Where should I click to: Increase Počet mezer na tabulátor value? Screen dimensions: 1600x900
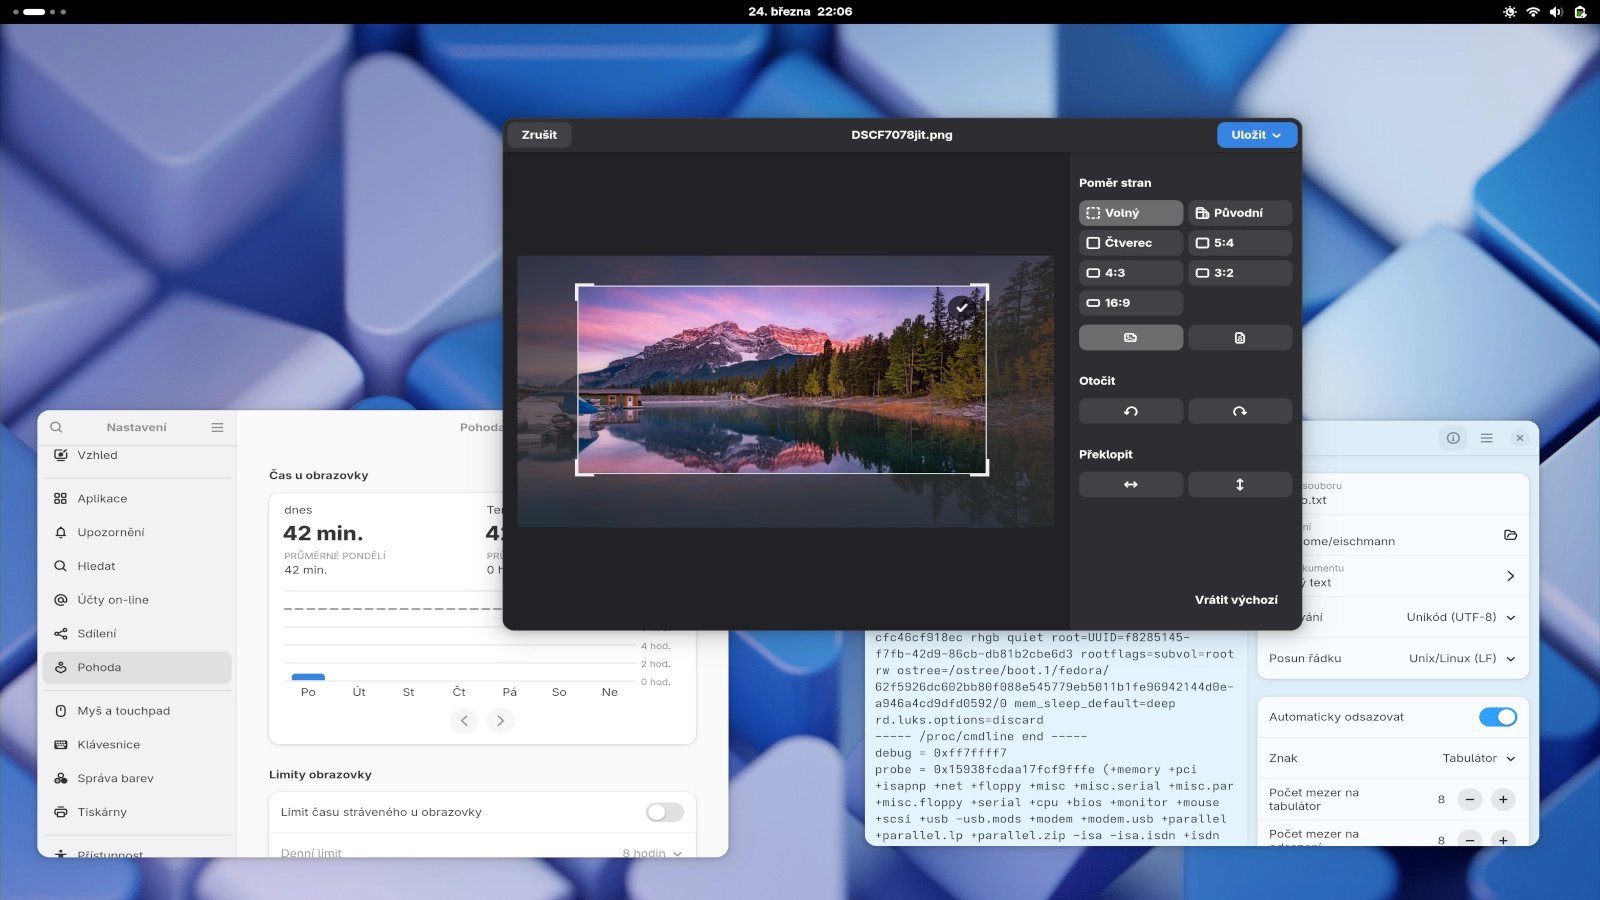click(x=1503, y=799)
